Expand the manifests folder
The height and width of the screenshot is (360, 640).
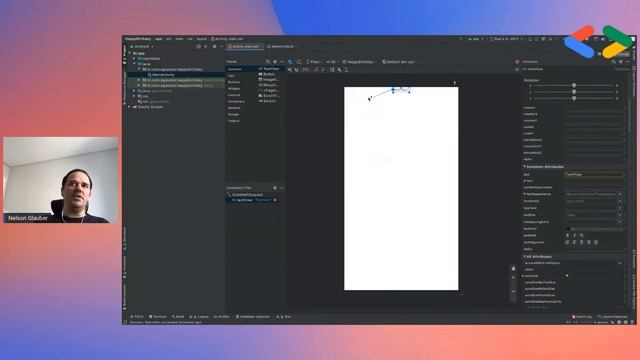134,58
